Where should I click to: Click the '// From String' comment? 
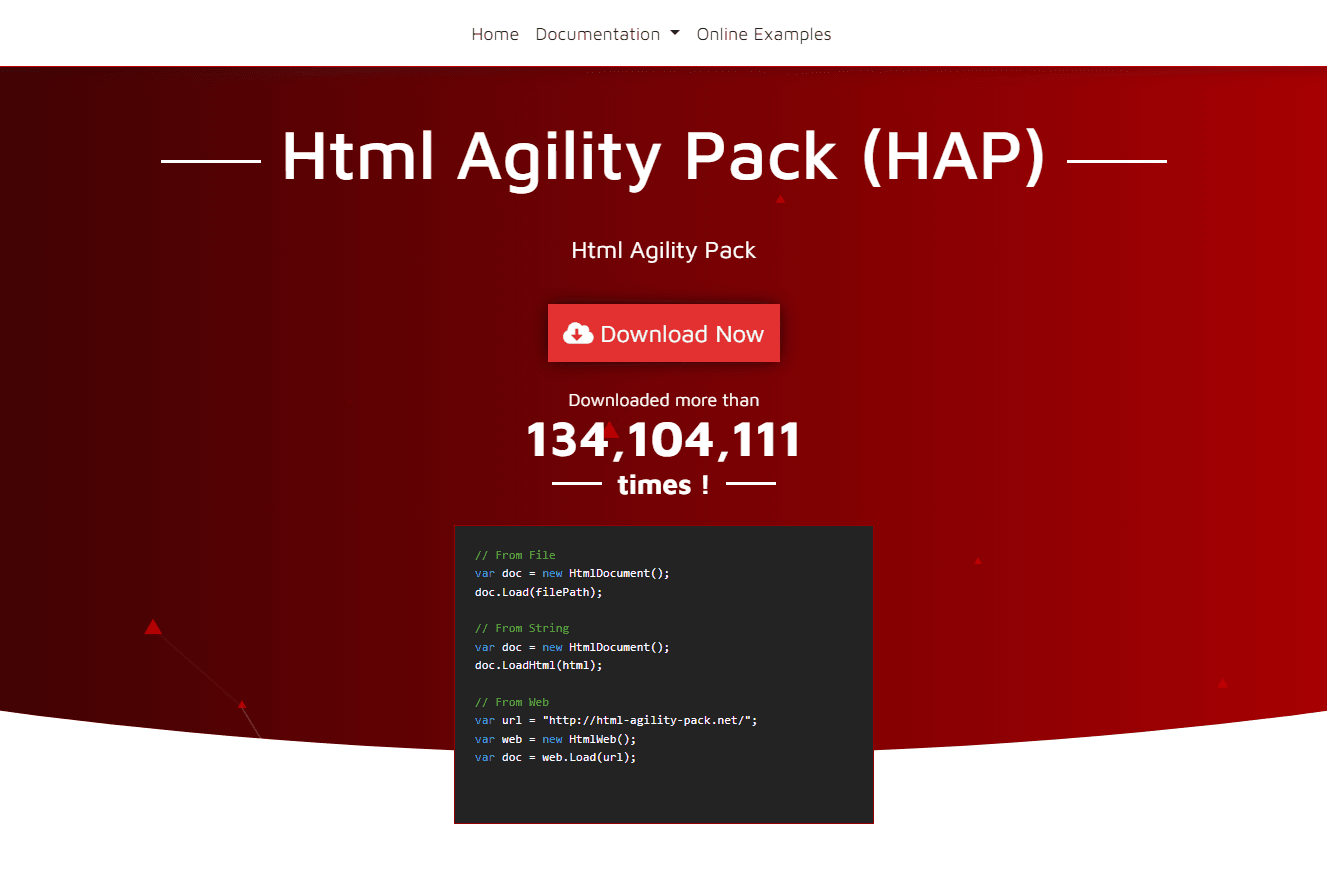click(522, 628)
